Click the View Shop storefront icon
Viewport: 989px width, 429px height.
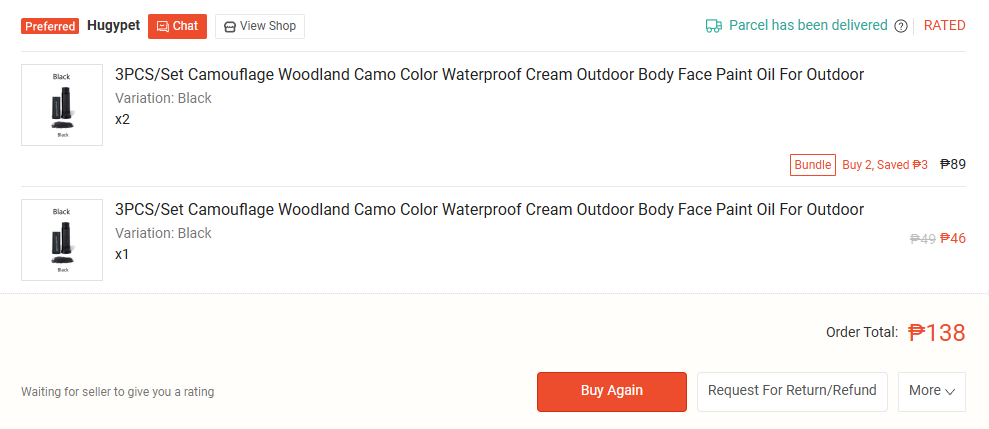coord(229,27)
